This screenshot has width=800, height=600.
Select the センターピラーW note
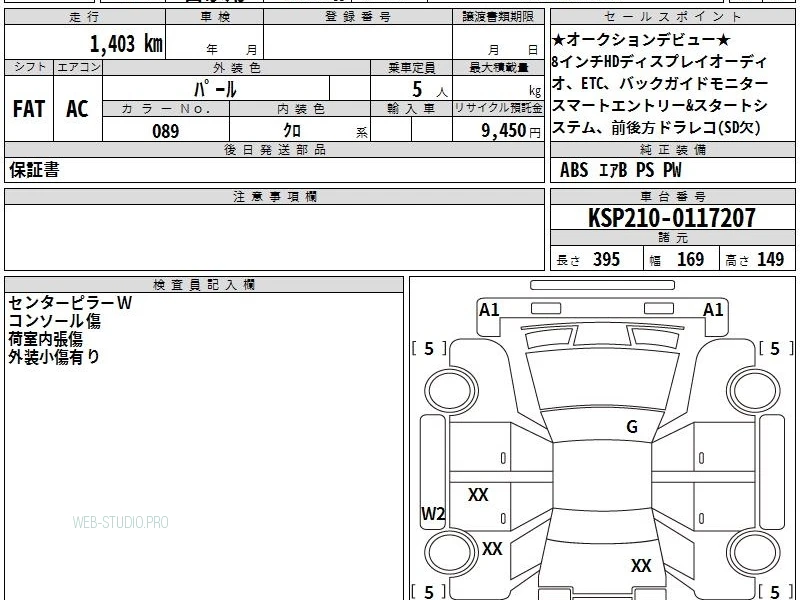pyautogui.click(x=70, y=303)
